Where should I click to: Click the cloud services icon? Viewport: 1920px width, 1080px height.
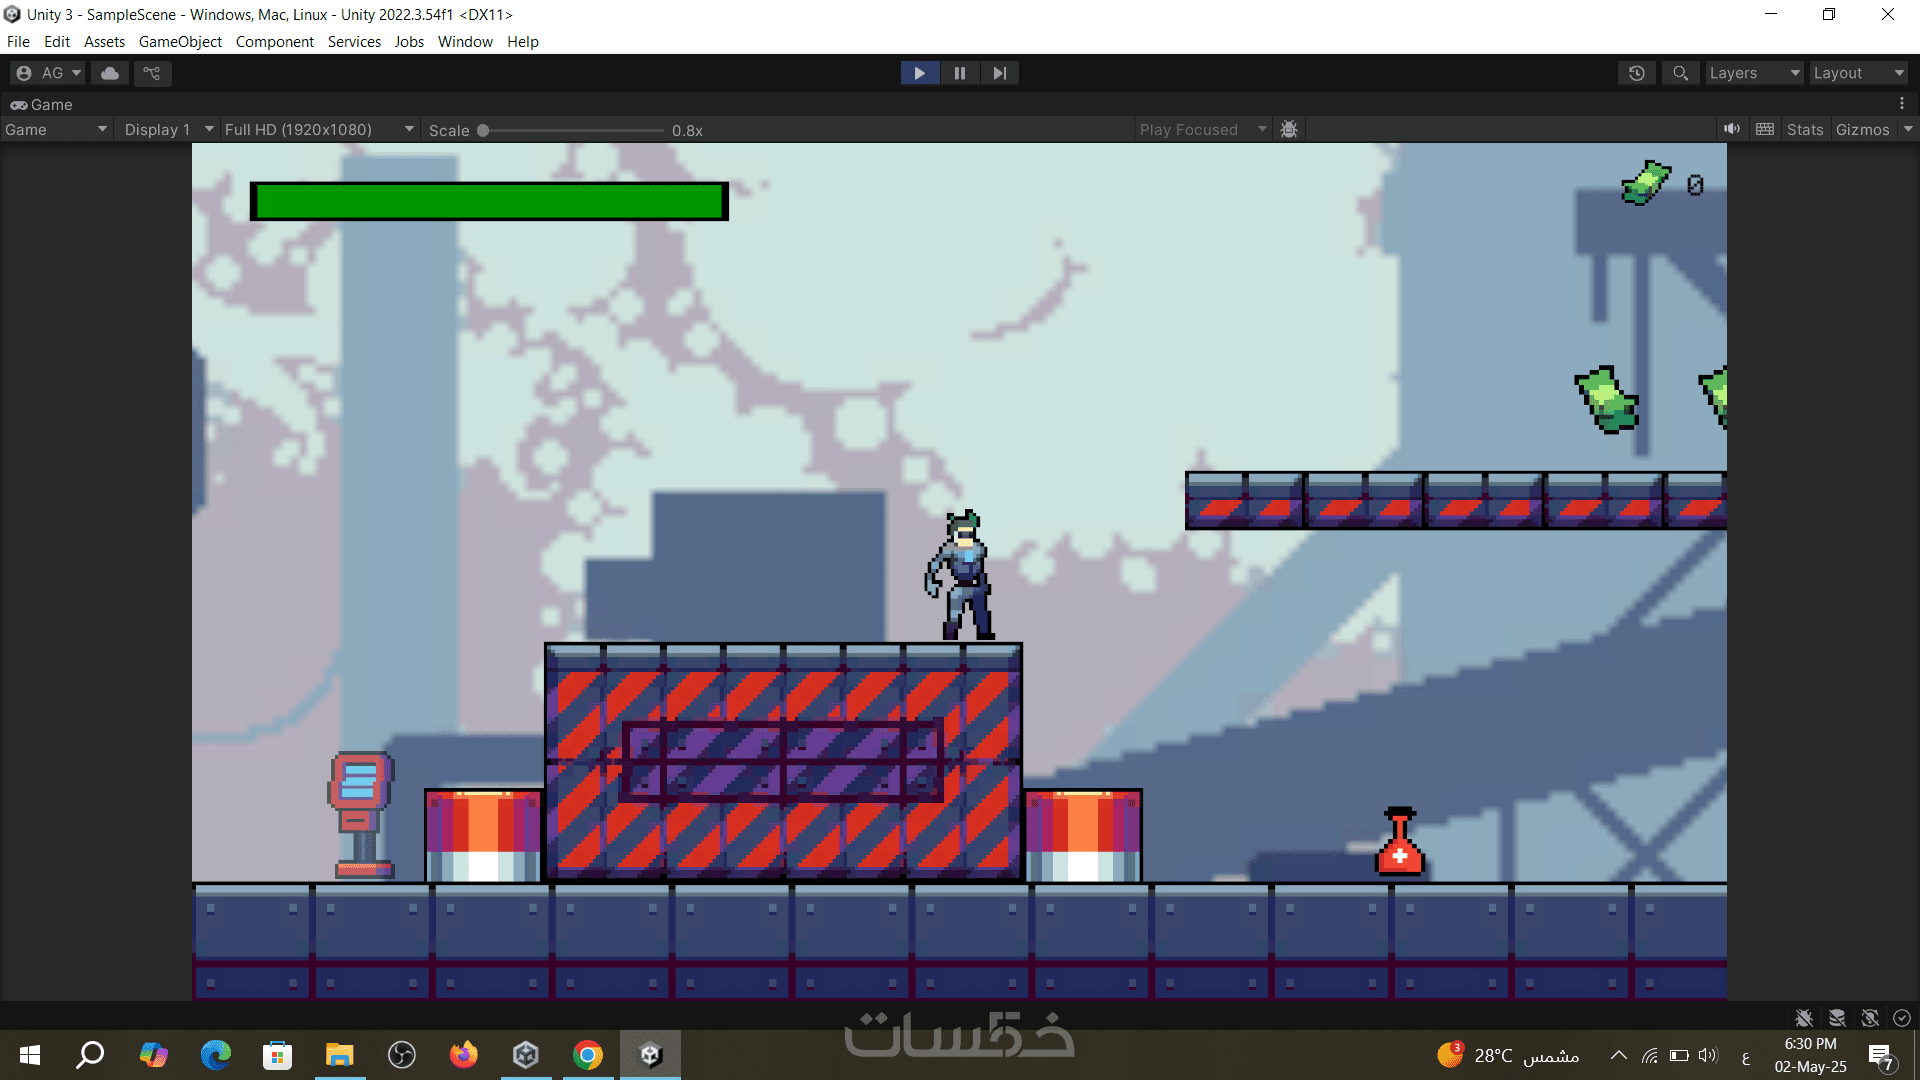click(x=110, y=73)
